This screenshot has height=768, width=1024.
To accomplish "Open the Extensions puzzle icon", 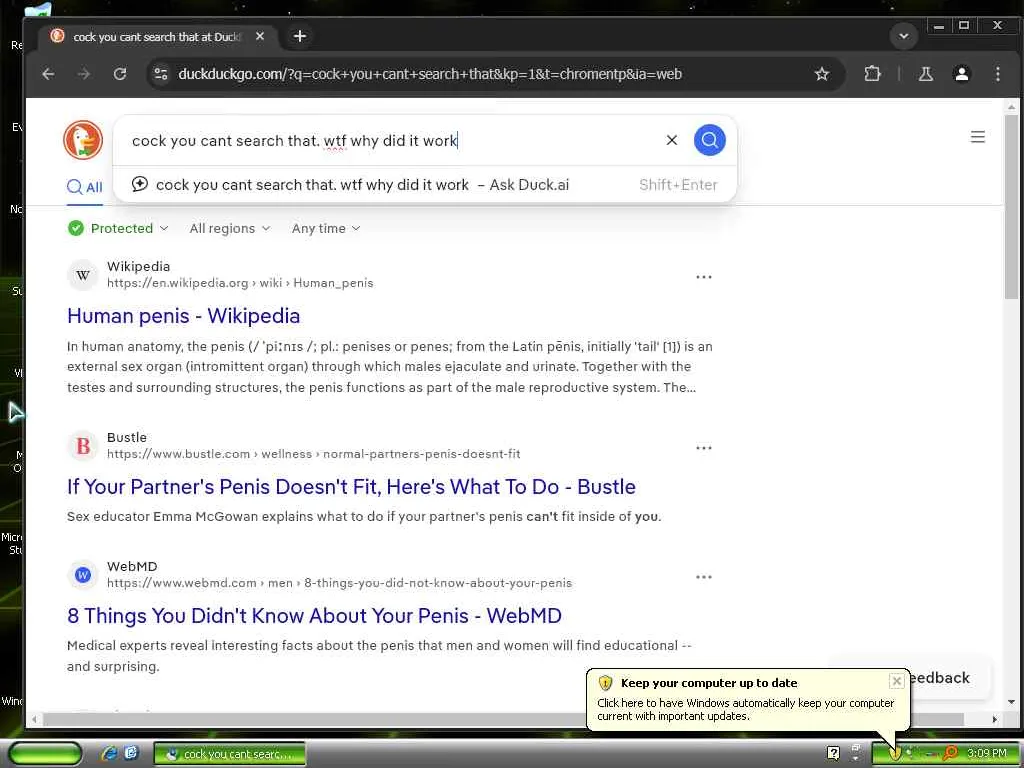I will click(x=872, y=74).
